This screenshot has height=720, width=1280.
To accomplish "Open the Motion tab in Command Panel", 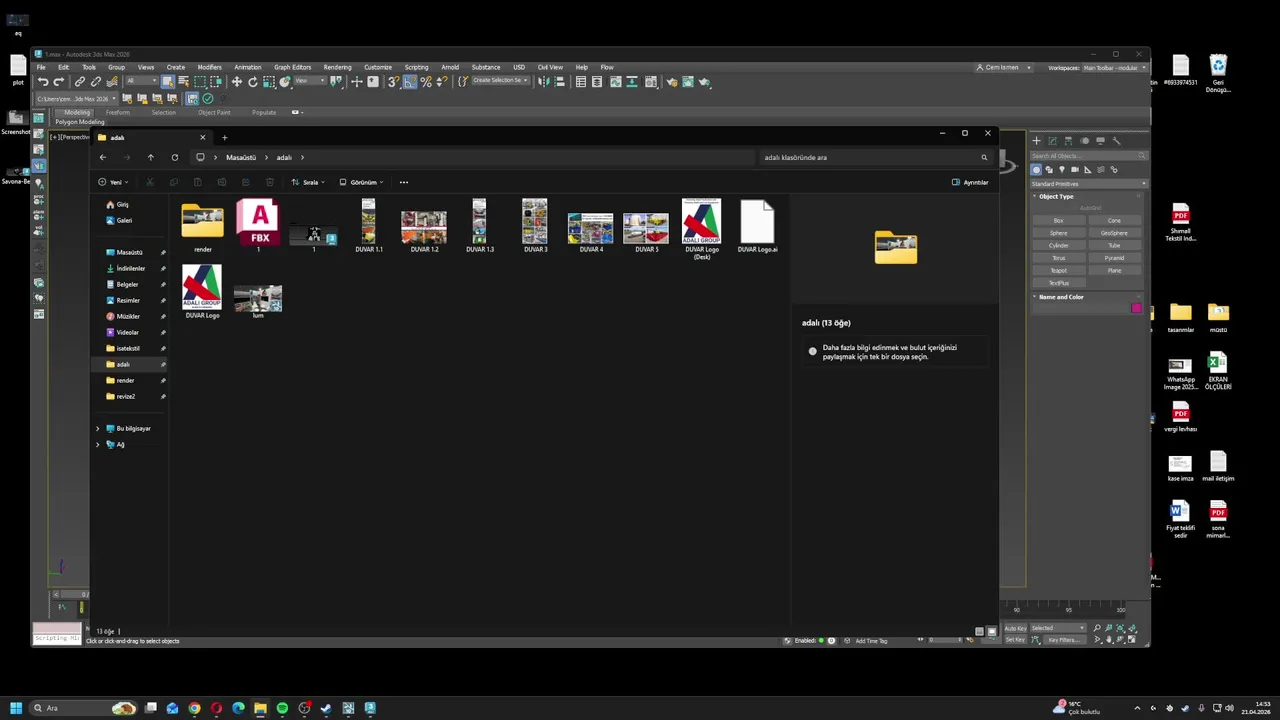I will click(1084, 141).
